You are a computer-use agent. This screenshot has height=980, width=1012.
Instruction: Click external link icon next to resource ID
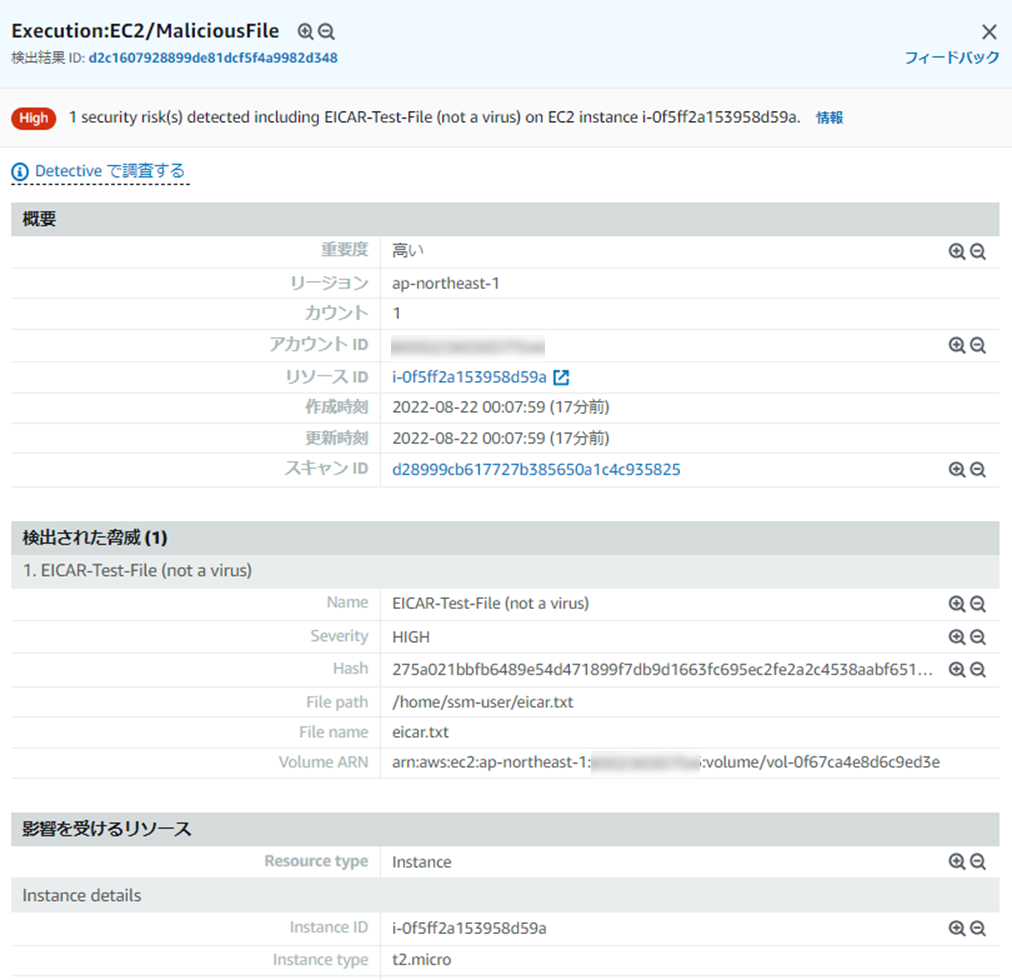pyautogui.click(x=562, y=377)
